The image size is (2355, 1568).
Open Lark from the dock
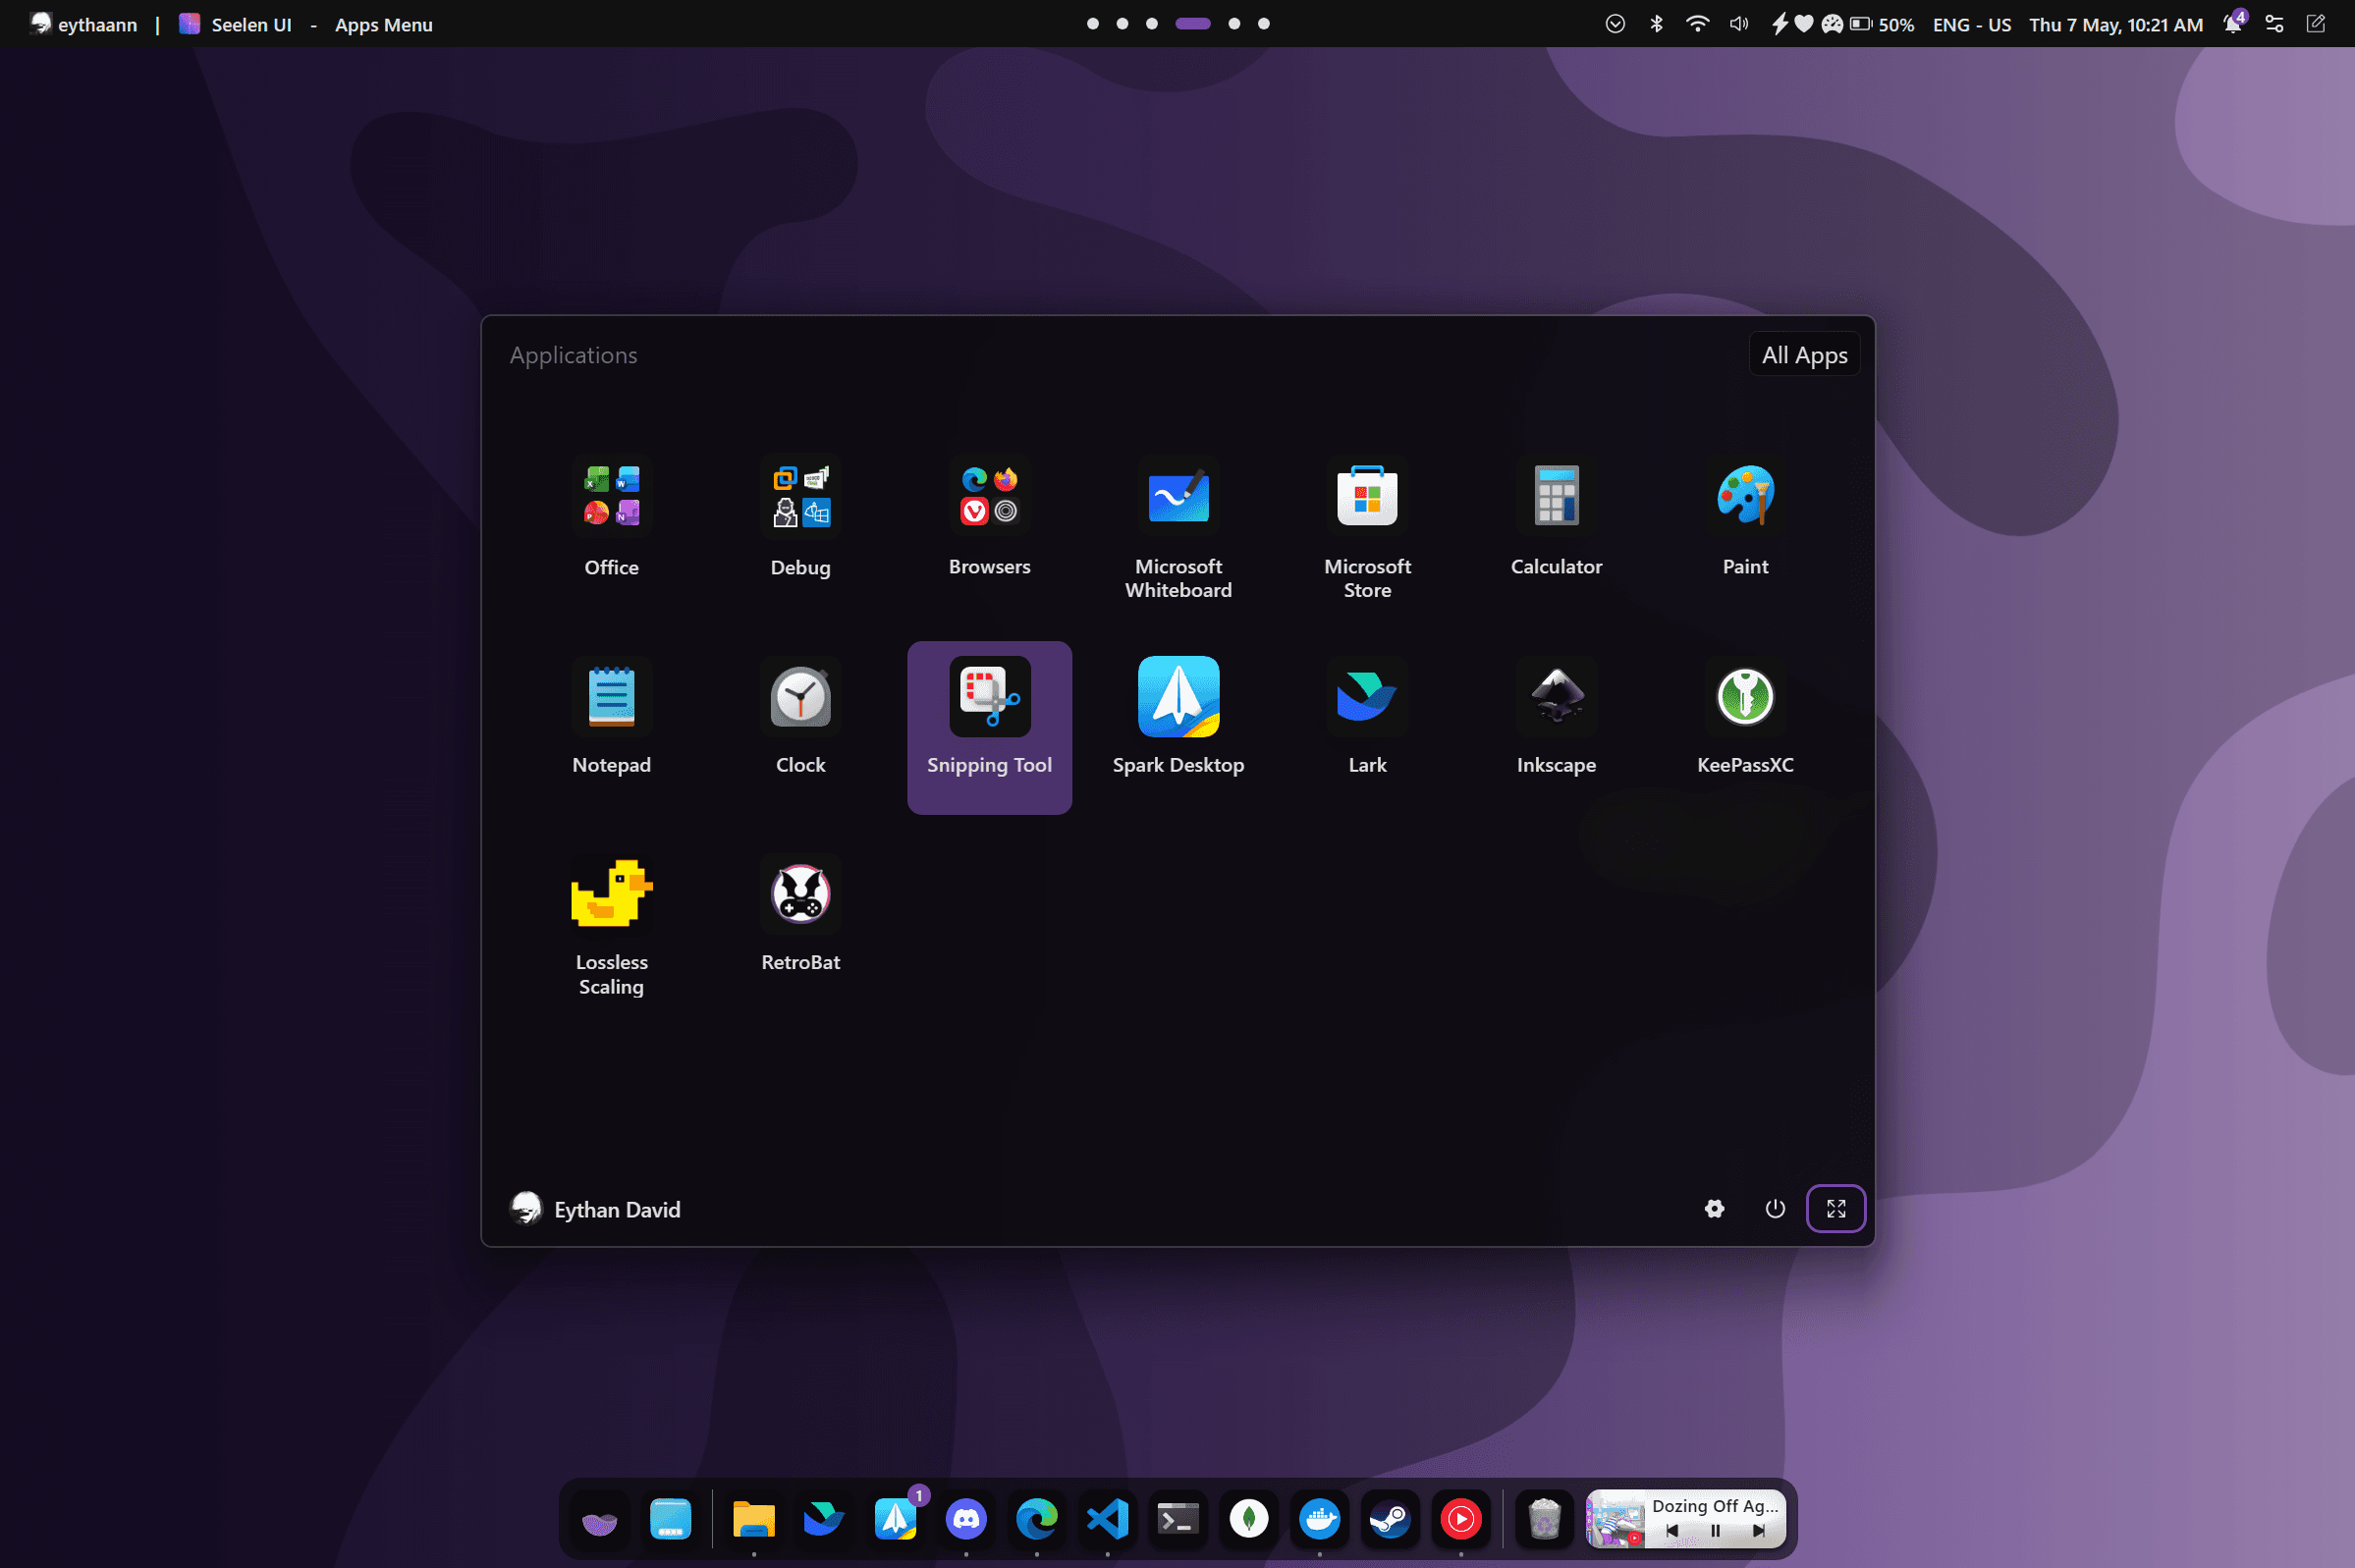pos(824,1518)
